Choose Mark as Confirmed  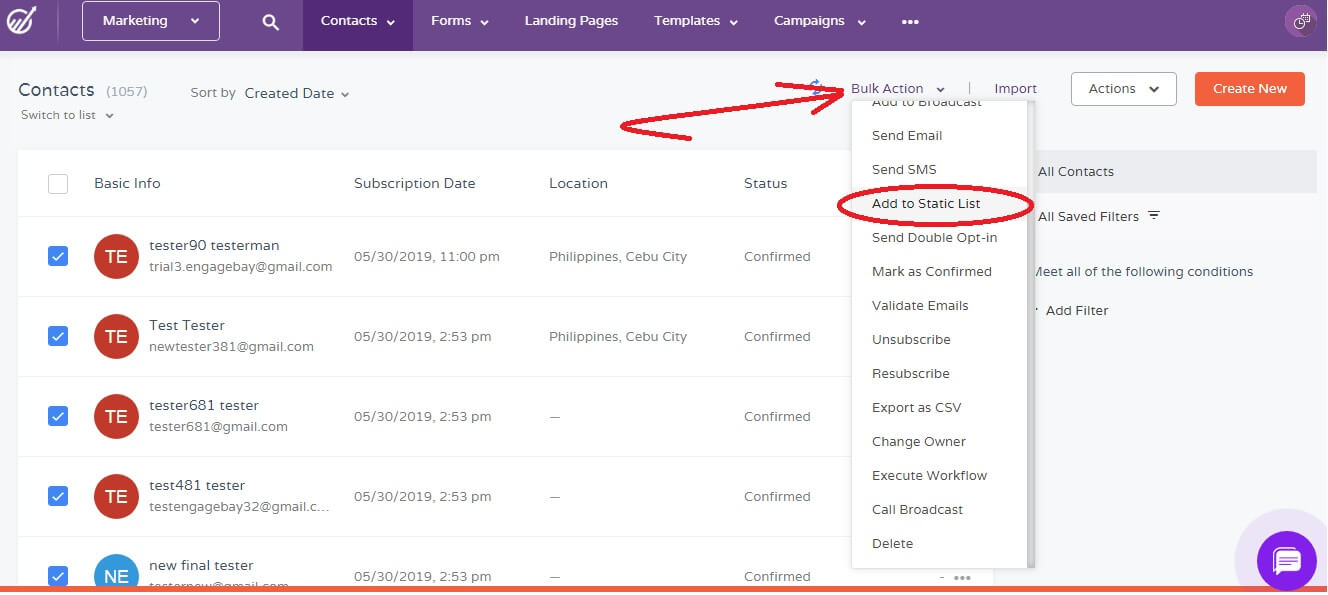(932, 272)
